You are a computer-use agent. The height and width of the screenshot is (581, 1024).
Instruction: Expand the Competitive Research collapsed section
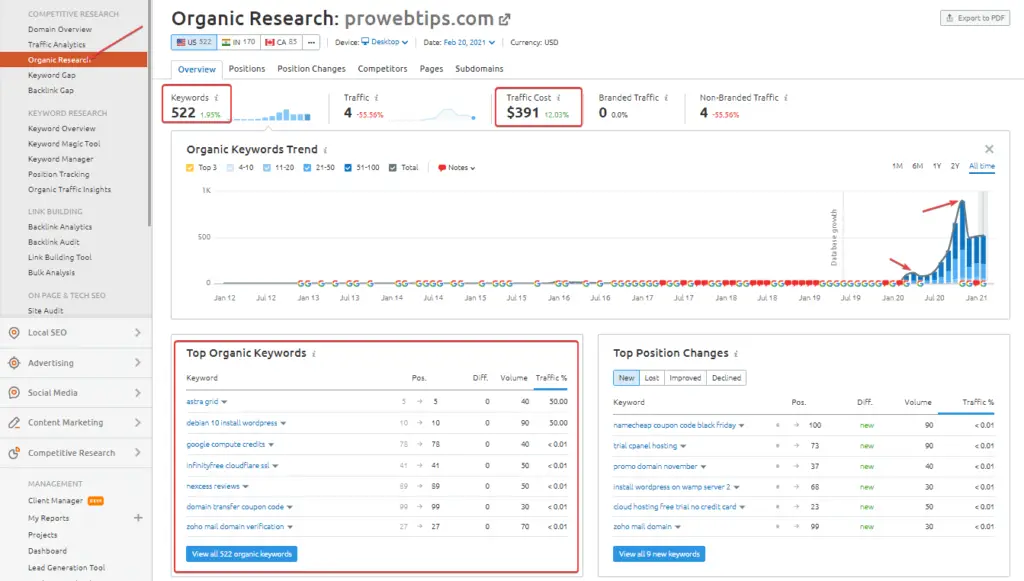click(138, 453)
